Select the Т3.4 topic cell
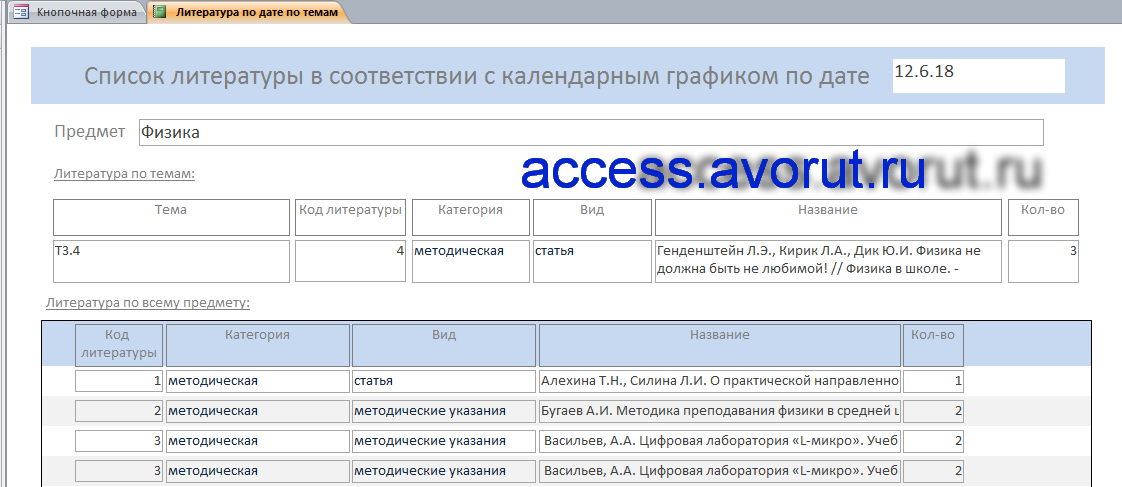The width and height of the screenshot is (1122, 487). coord(171,261)
